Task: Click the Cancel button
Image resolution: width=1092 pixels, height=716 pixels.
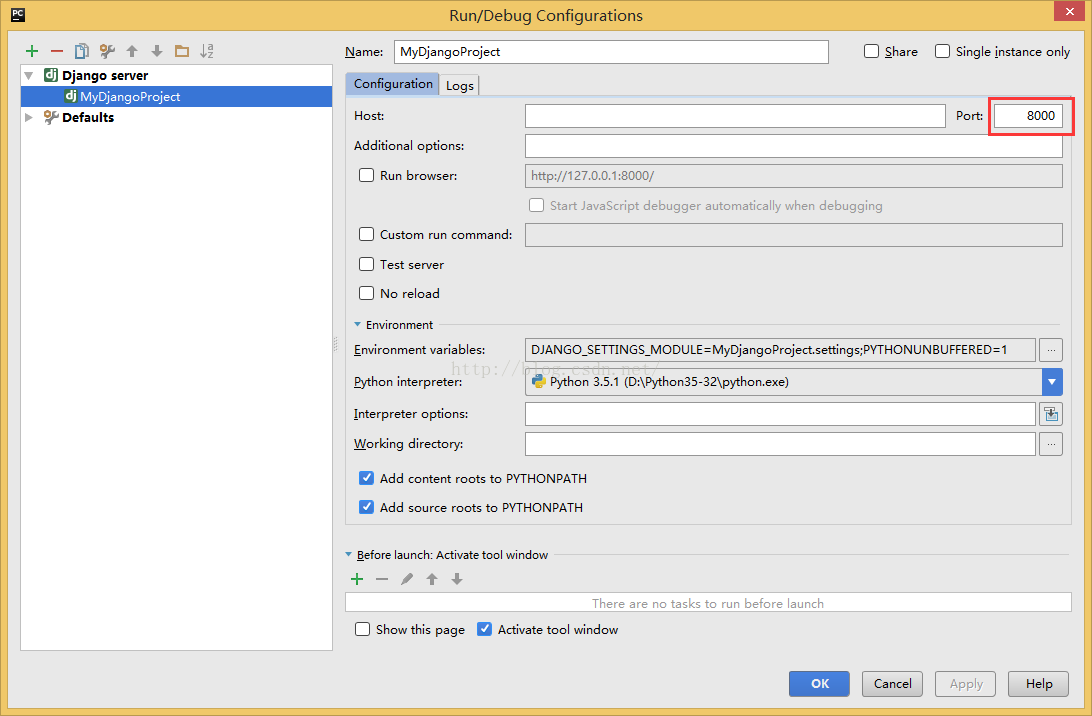Action: (x=892, y=684)
